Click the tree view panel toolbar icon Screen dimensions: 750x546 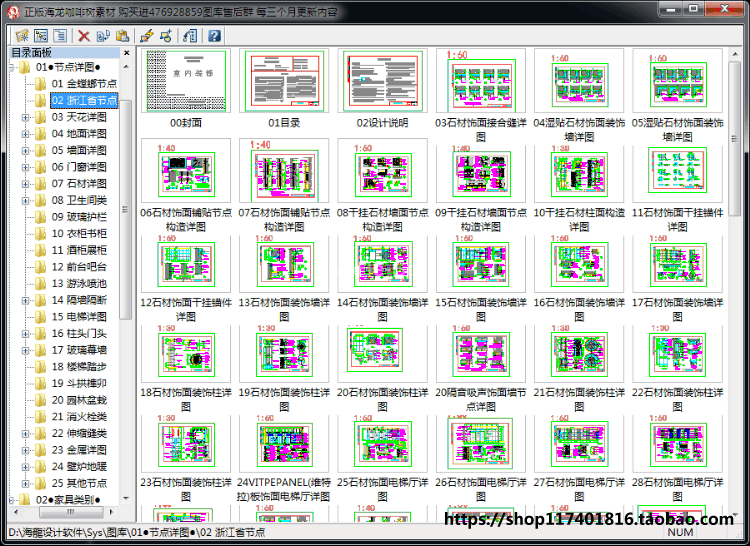coord(40,36)
